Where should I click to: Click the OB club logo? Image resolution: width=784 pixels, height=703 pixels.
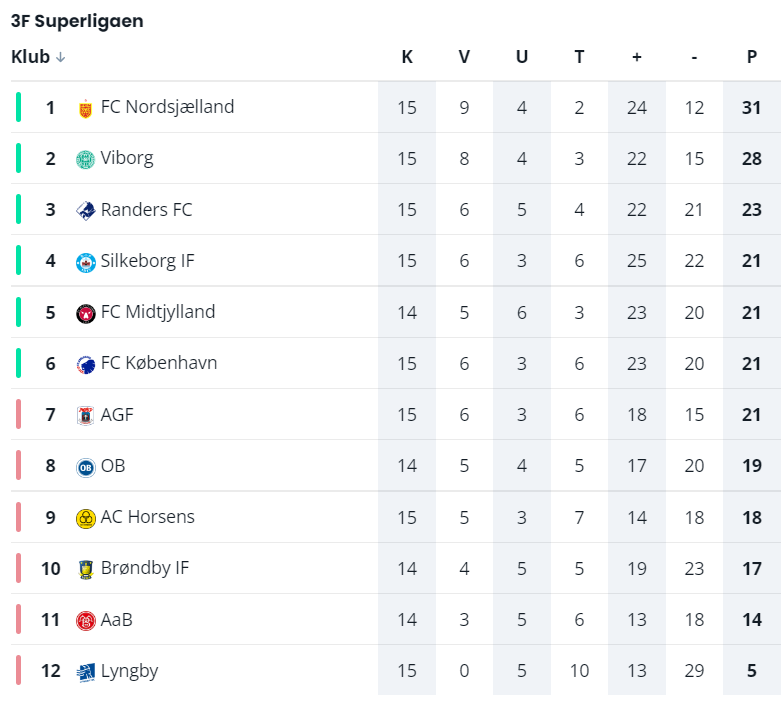(x=86, y=467)
